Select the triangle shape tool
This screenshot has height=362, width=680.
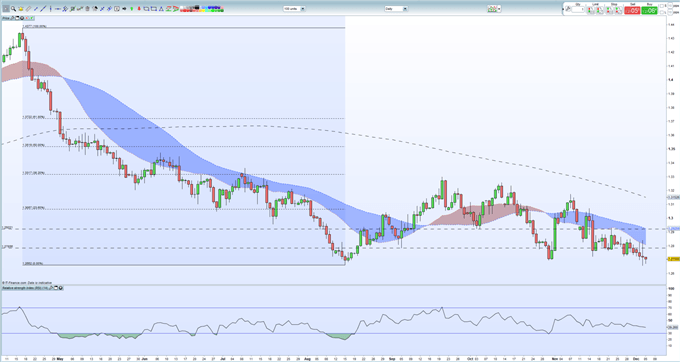click(x=161, y=9)
